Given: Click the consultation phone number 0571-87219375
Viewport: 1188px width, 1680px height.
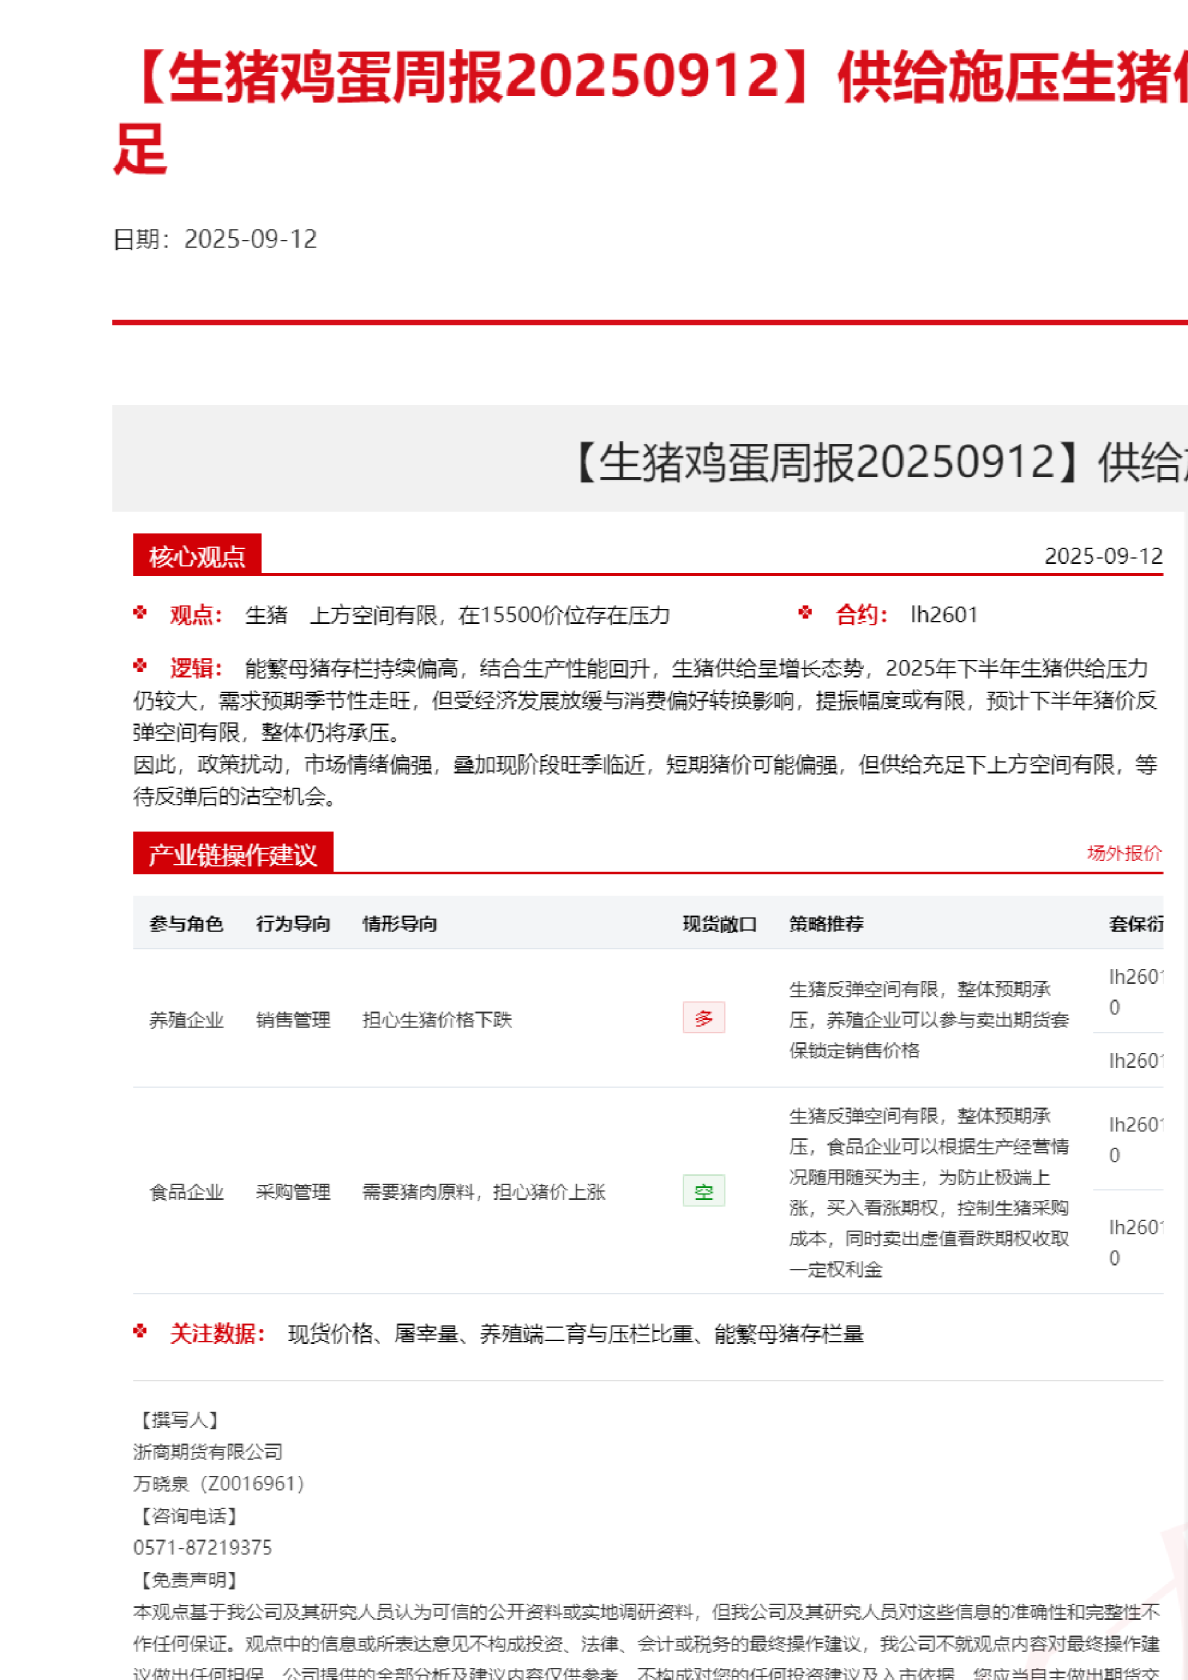Looking at the screenshot, I should tap(202, 1548).
